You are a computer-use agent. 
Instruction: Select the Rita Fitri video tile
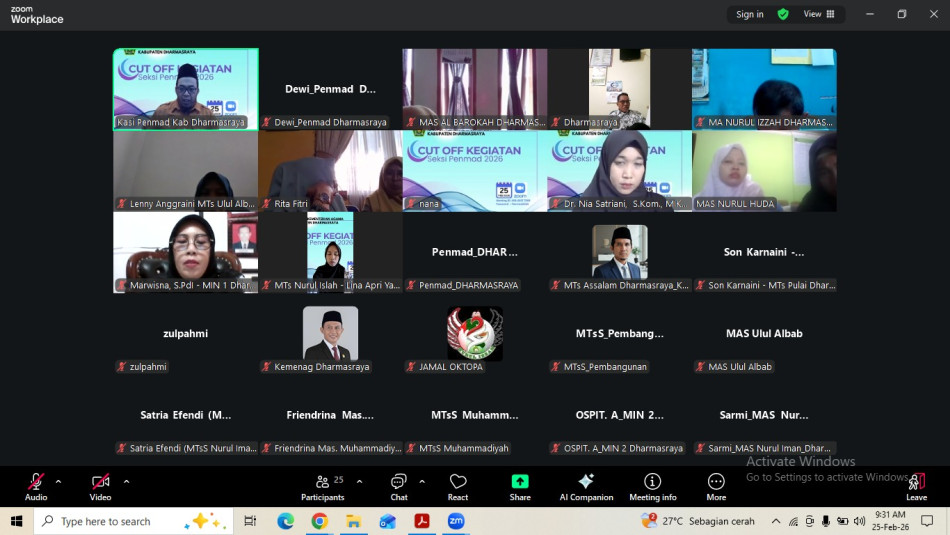[330, 171]
